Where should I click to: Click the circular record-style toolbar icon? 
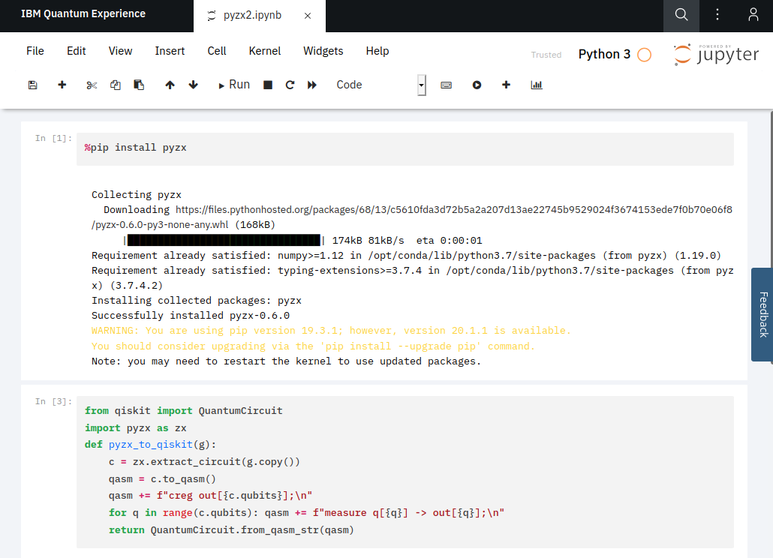[x=477, y=85]
